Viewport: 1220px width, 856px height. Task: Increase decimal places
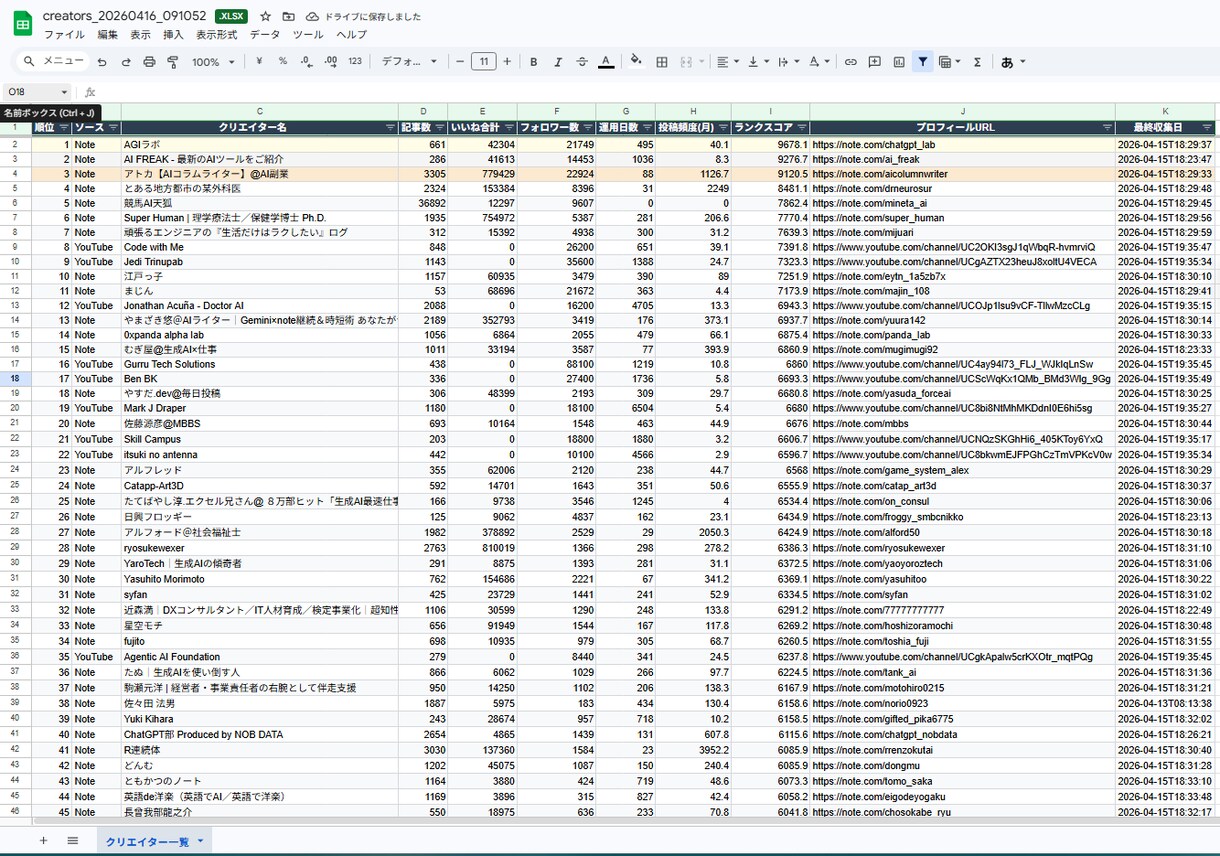click(331, 62)
